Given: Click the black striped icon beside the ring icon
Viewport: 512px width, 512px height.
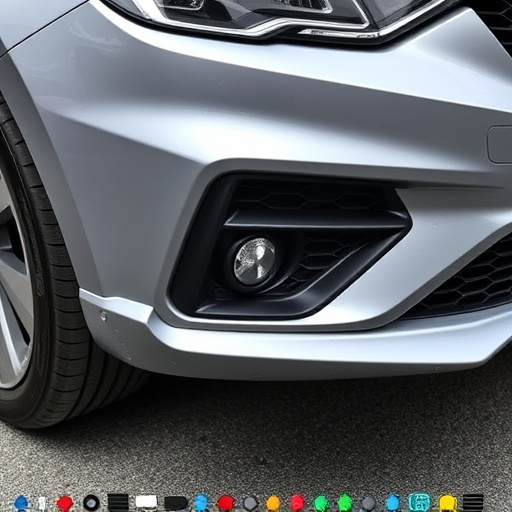Looking at the screenshot, I should coord(118,502).
